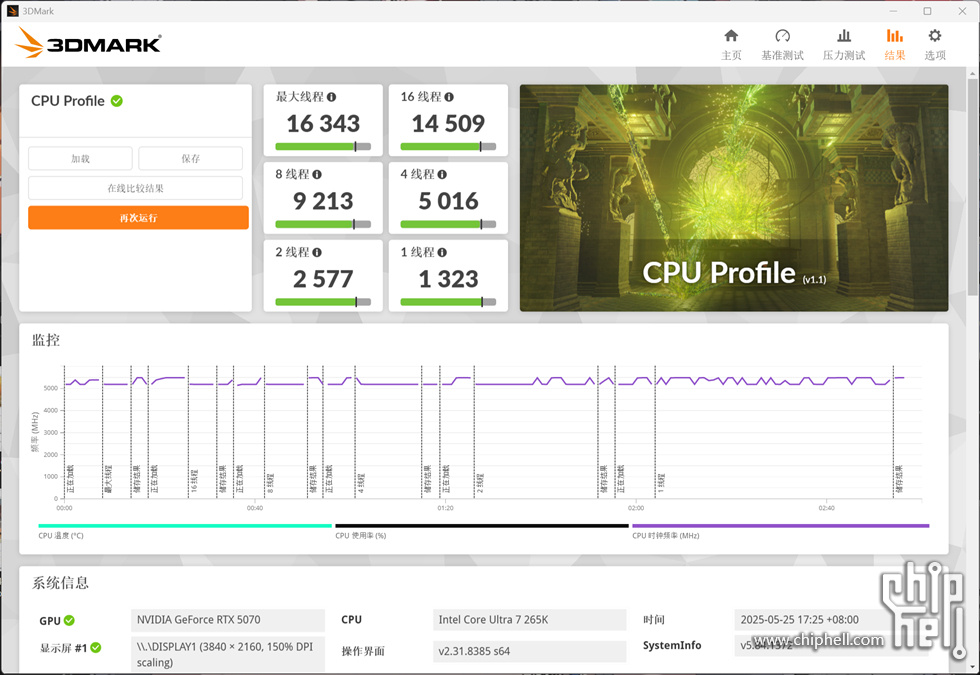This screenshot has height=675, width=980.
Task: Click the 2 线程 score progress bar
Action: pos(323,302)
